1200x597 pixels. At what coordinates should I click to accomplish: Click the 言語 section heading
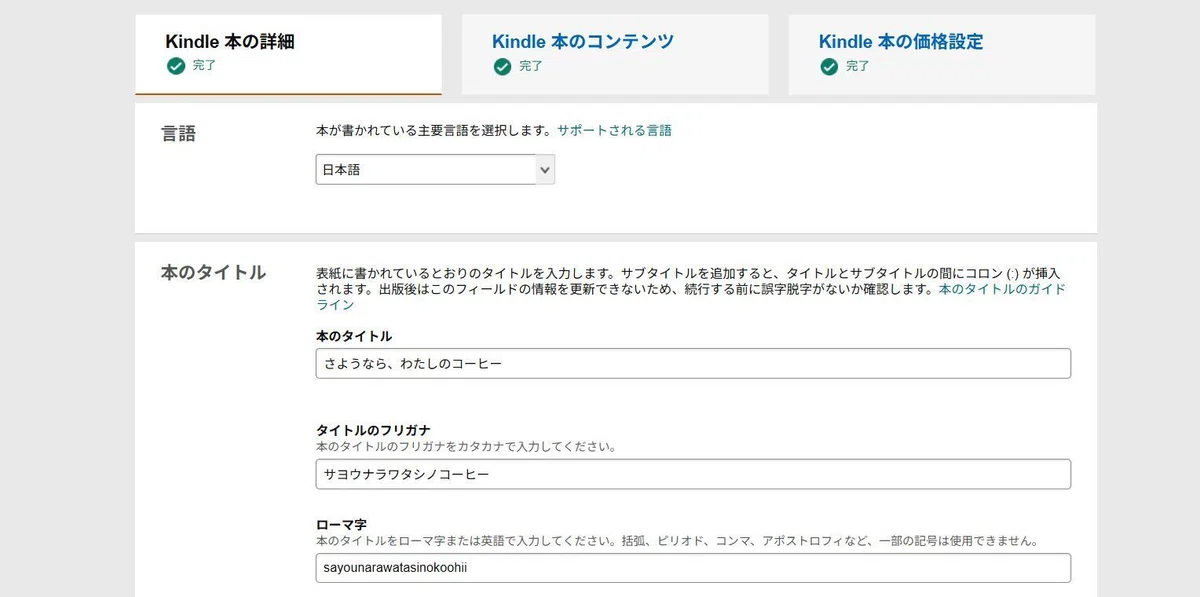coord(179,133)
